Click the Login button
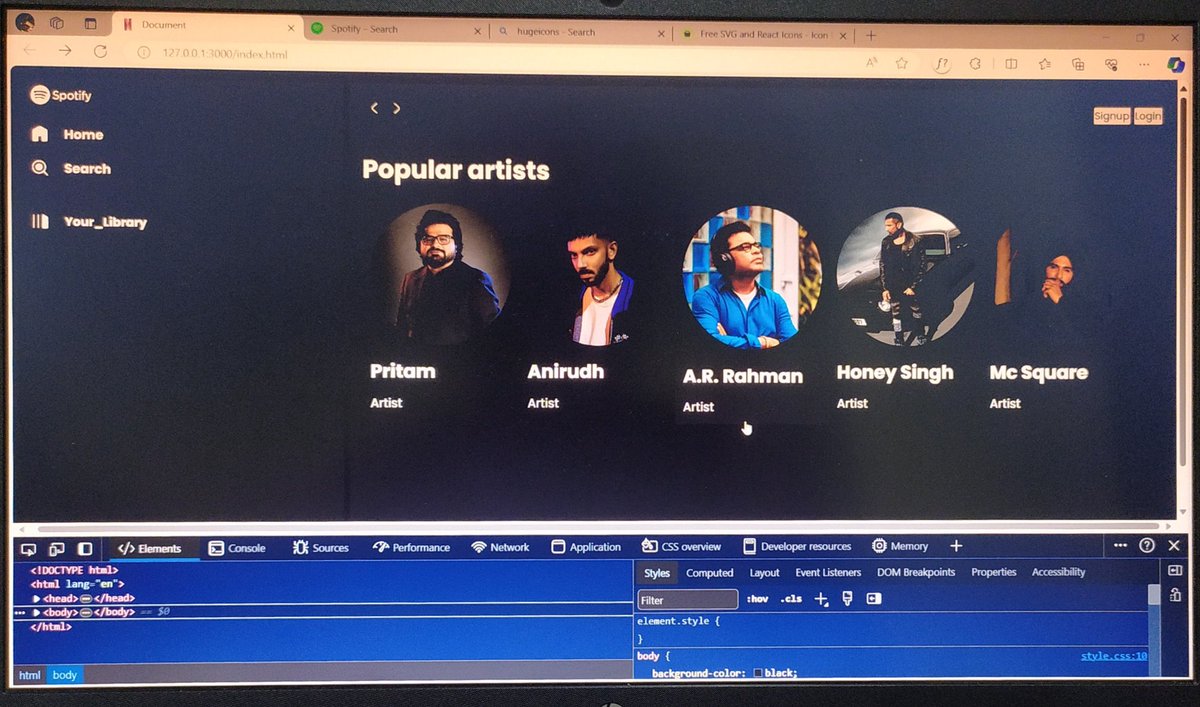The image size is (1200, 707). (x=1148, y=116)
